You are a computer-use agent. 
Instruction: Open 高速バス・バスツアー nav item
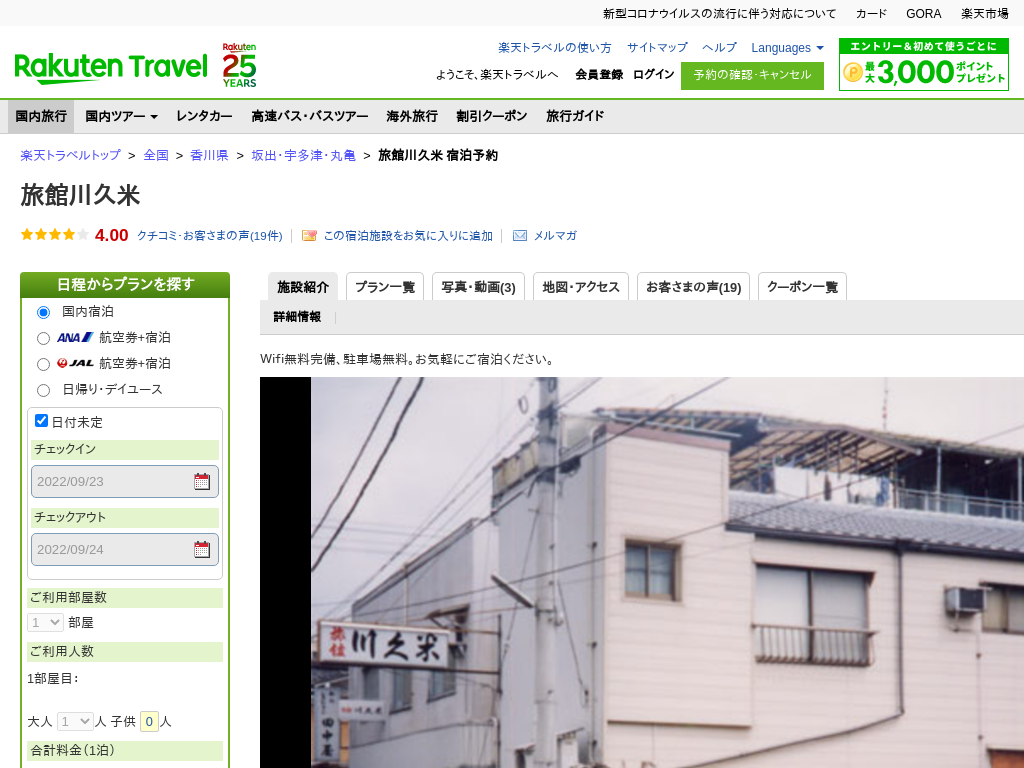click(x=310, y=116)
